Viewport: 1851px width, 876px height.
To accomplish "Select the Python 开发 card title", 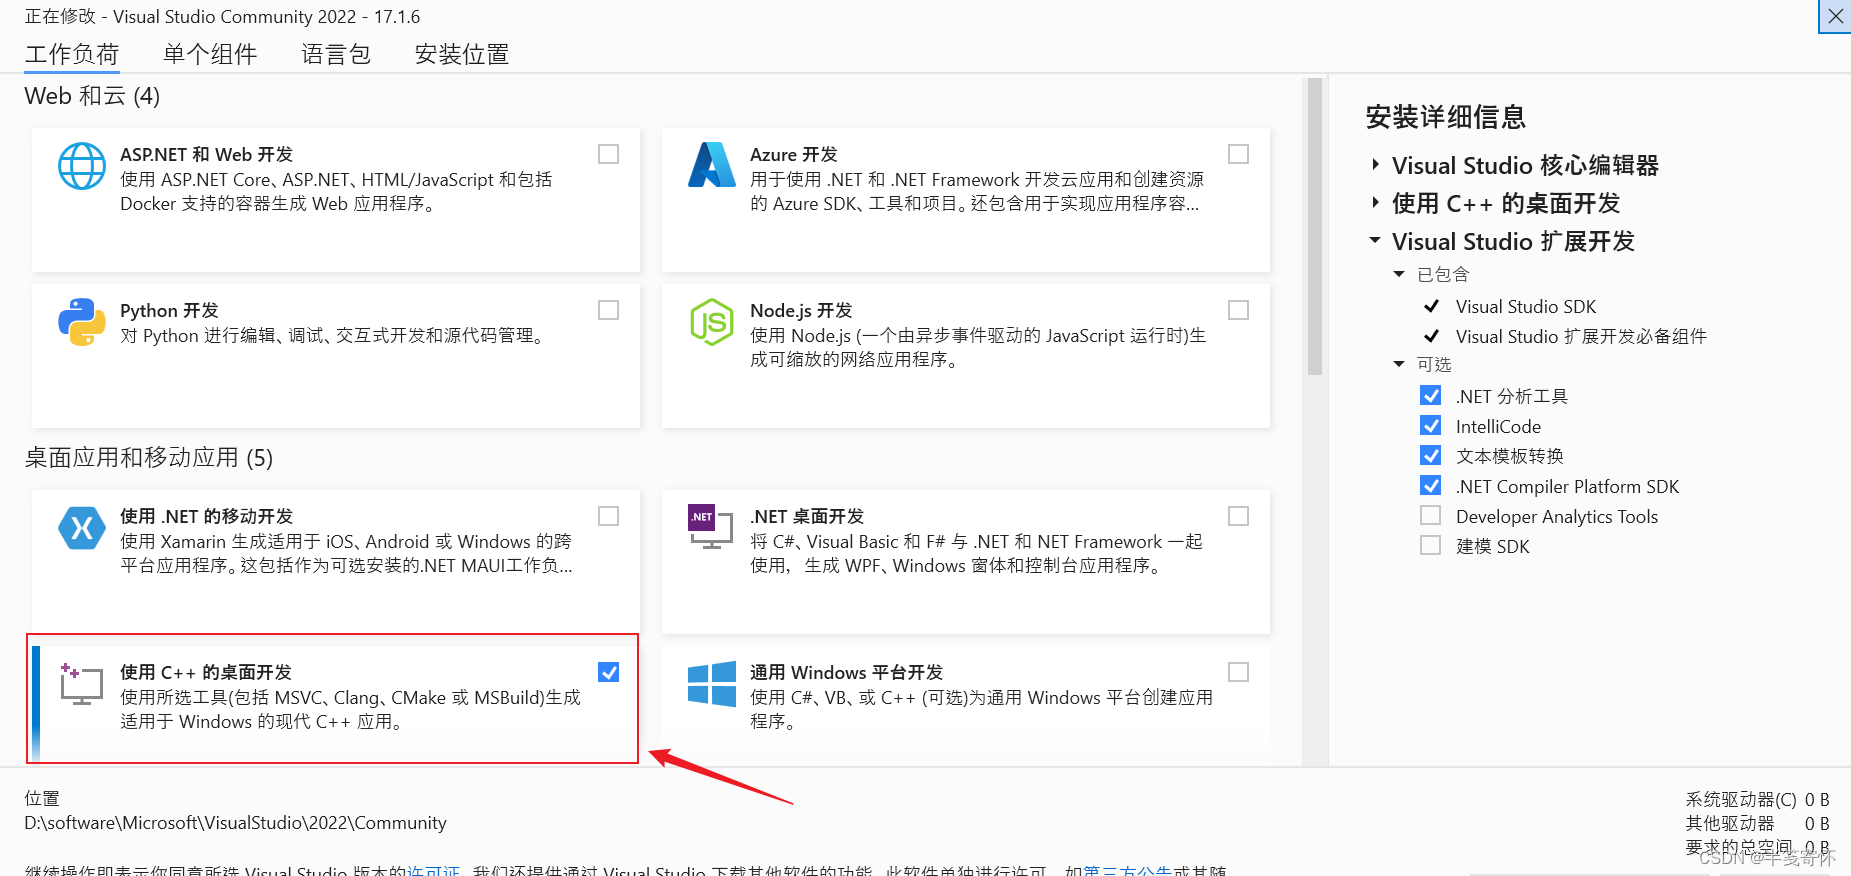I will click(x=169, y=310).
